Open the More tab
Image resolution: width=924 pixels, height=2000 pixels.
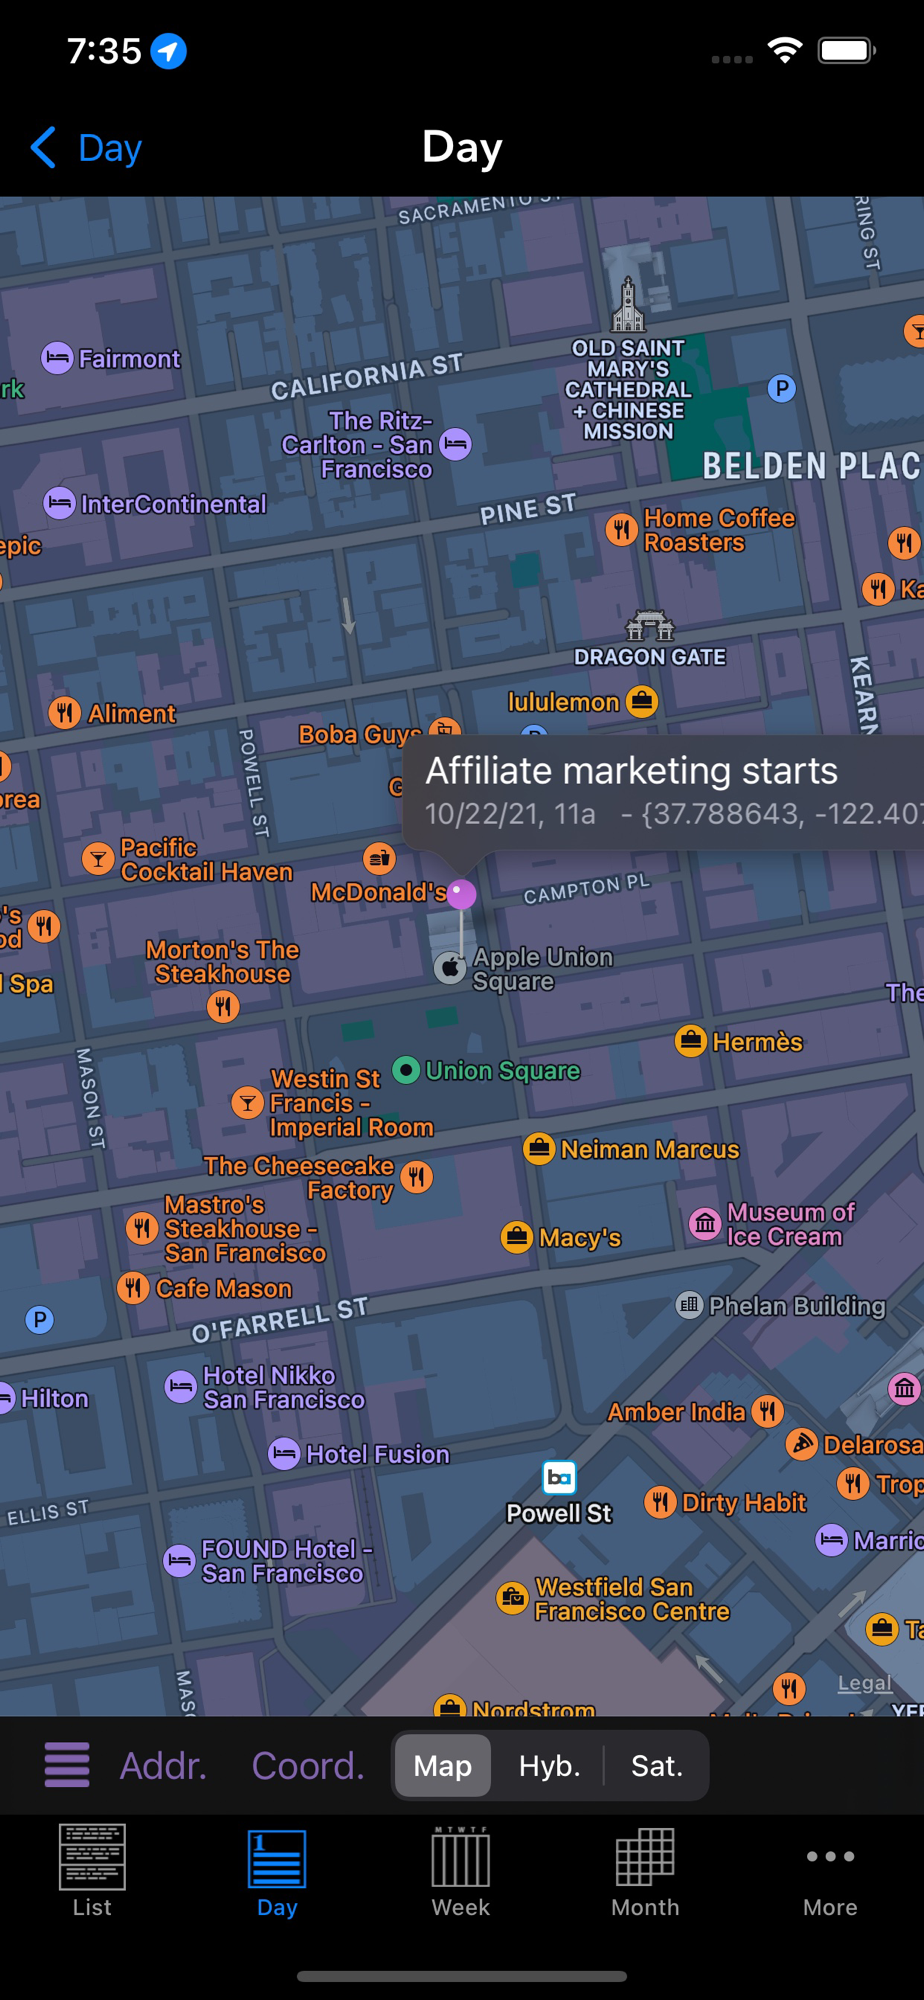[x=830, y=1871]
